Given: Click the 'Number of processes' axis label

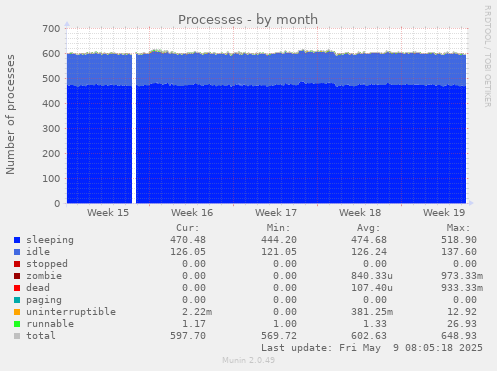Looking at the screenshot, I should click(10, 114).
